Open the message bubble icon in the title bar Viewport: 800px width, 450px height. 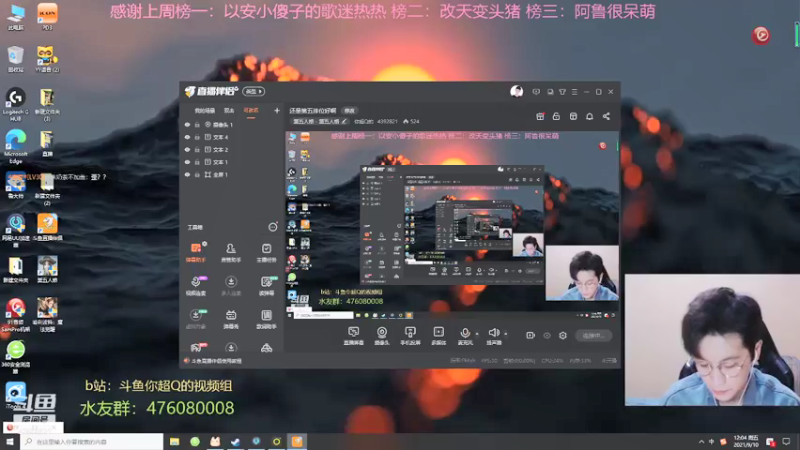point(536,92)
